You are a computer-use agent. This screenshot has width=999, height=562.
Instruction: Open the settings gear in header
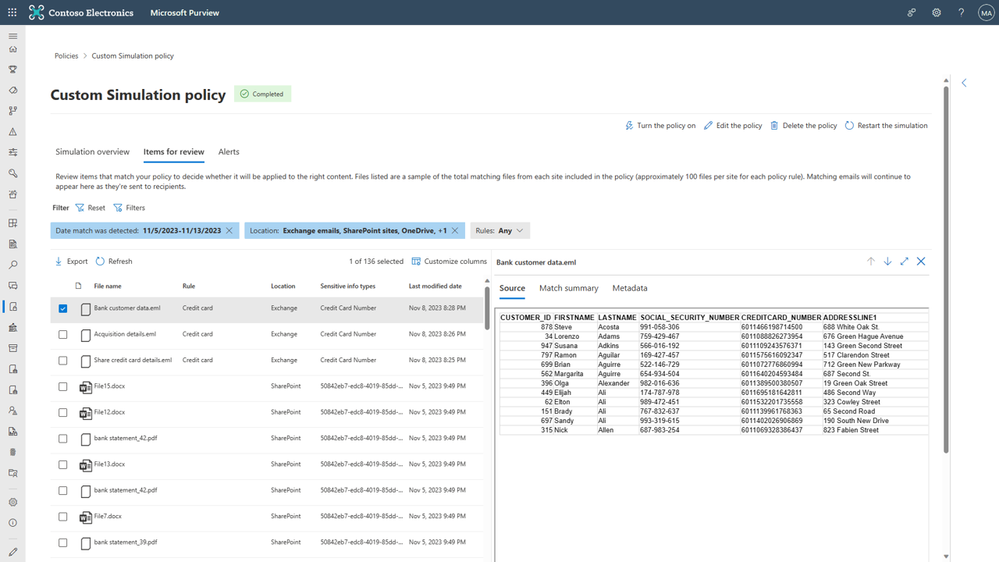pyautogui.click(x=936, y=12)
